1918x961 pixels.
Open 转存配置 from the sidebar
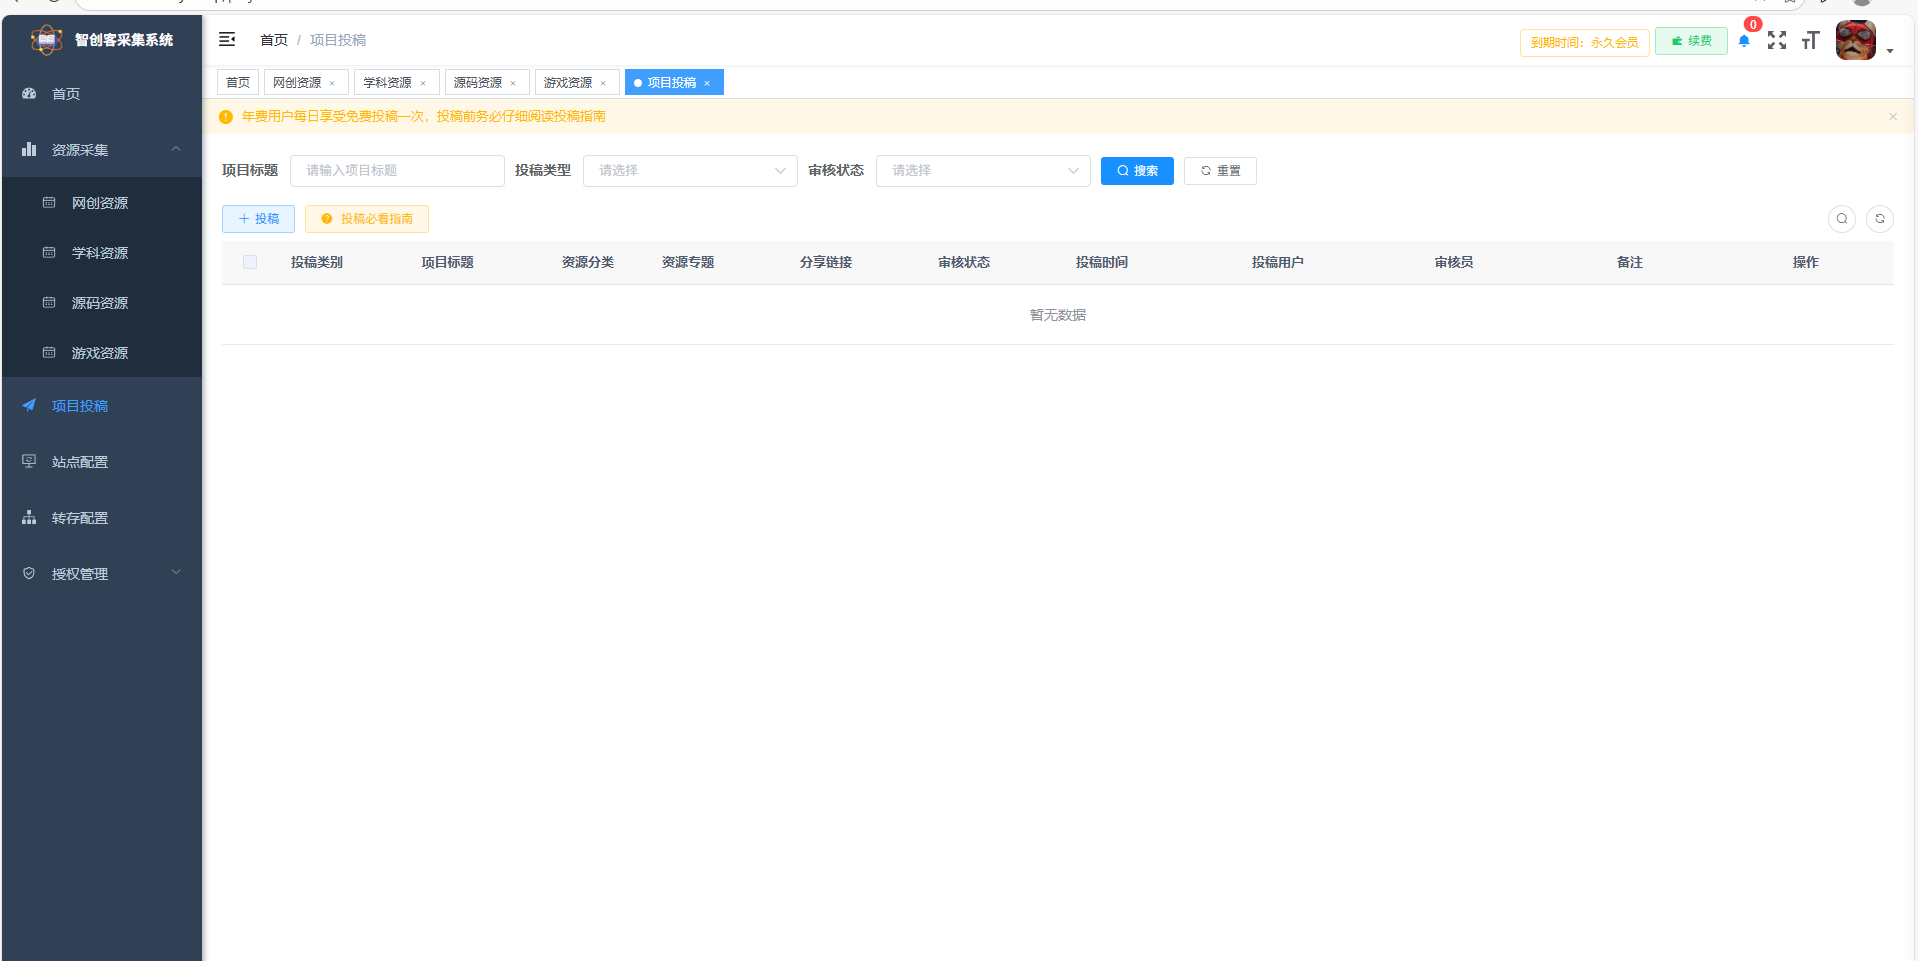tap(80, 517)
